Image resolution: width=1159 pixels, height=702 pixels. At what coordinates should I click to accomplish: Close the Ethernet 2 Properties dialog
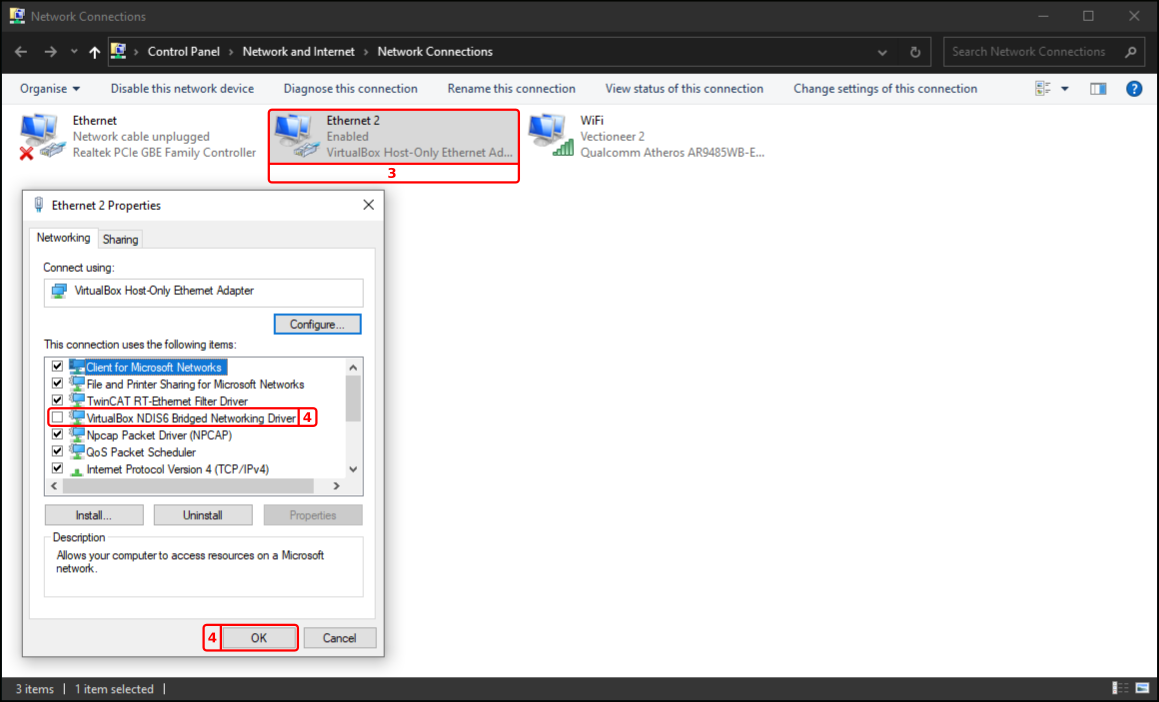click(368, 205)
